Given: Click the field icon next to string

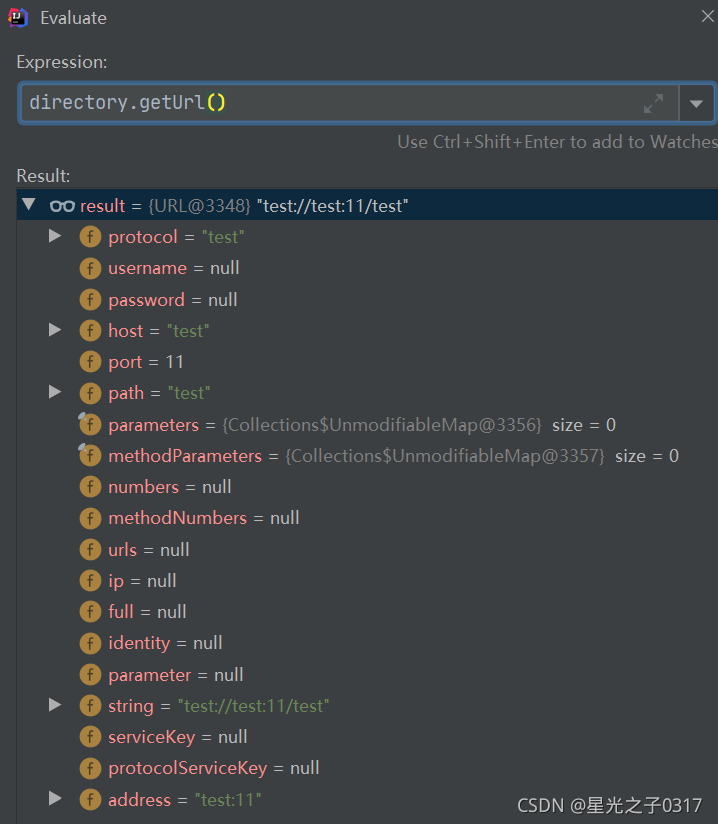Looking at the screenshot, I should coord(90,706).
